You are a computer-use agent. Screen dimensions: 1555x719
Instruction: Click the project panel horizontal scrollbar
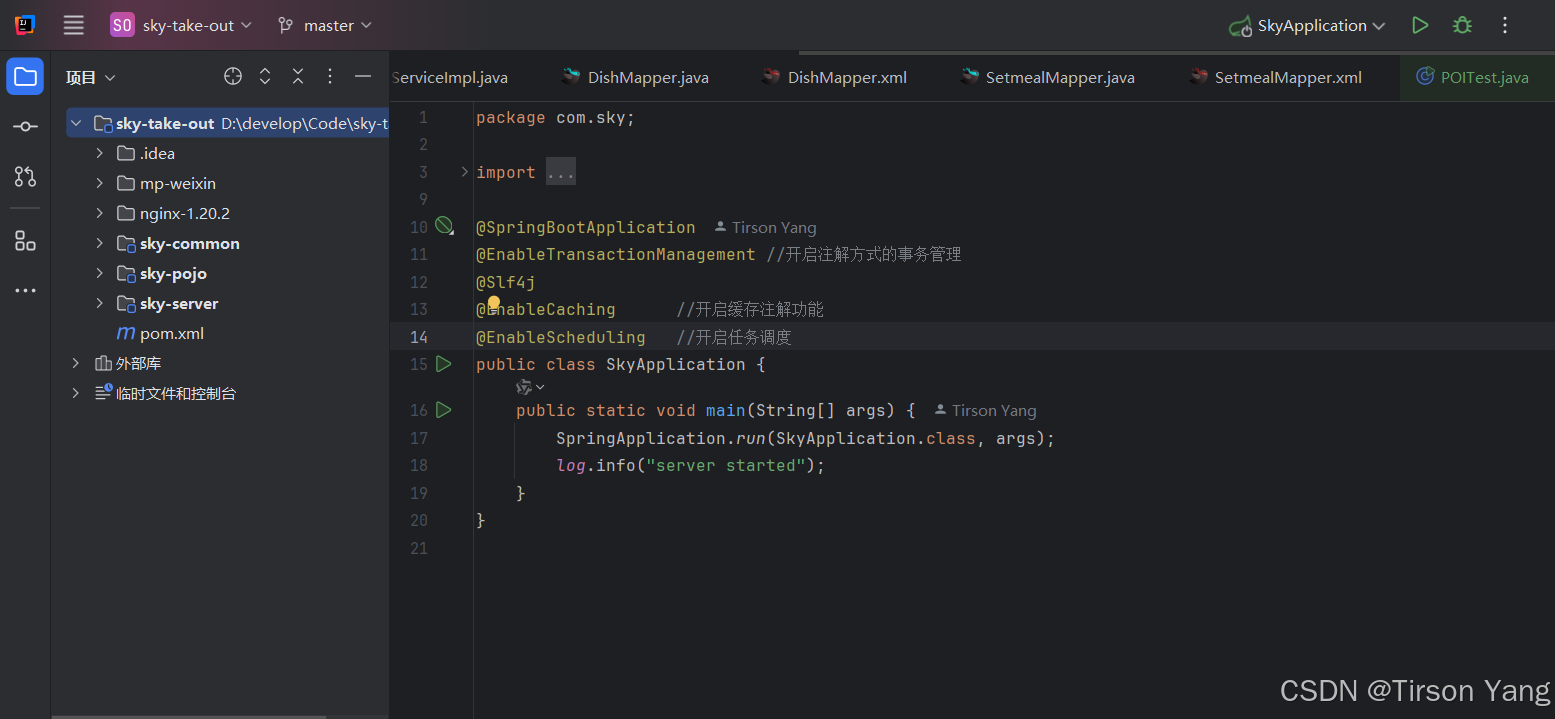188,715
